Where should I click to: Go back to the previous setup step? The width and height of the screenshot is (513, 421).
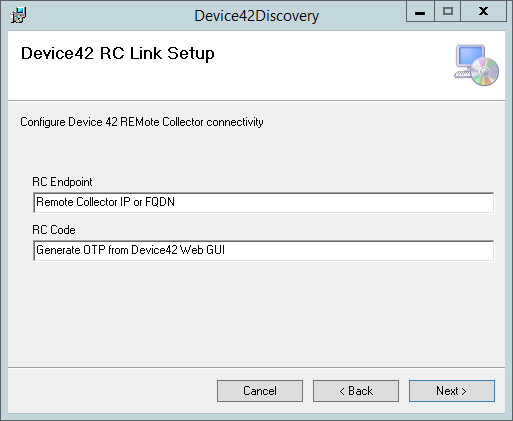[x=356, y=391]
